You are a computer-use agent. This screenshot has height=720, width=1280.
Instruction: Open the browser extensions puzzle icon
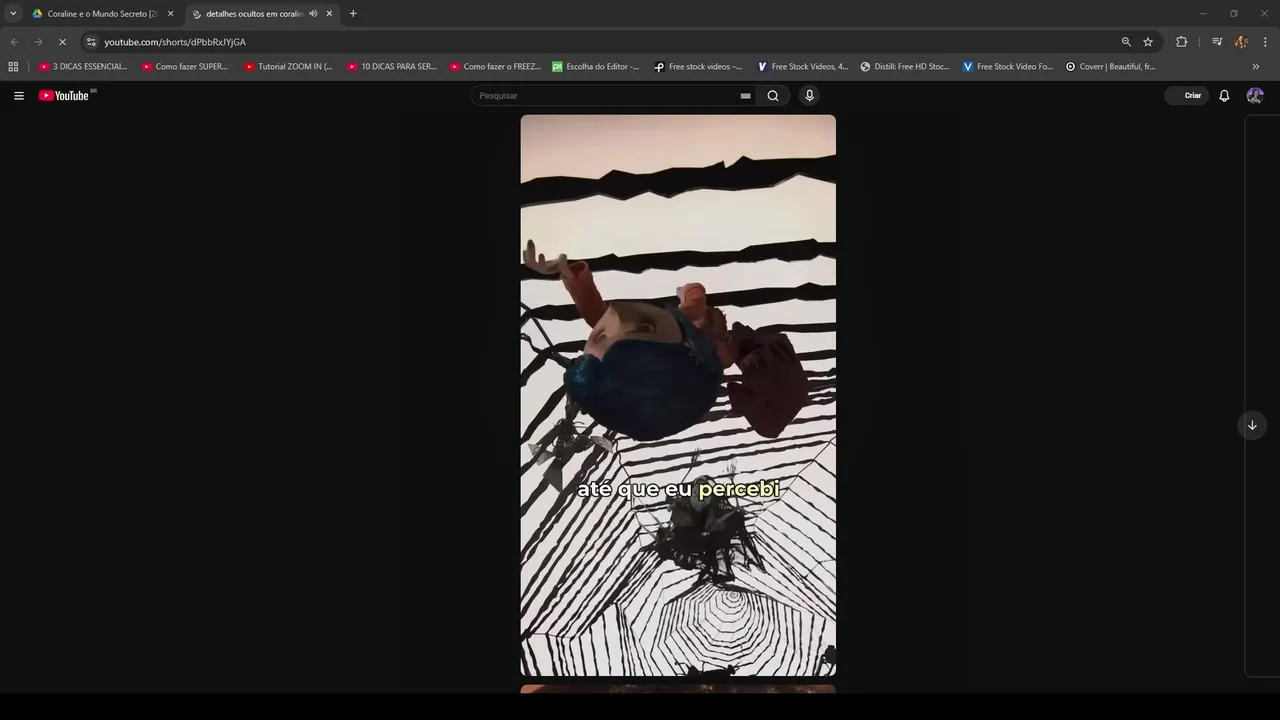click(x=1182, y=42)
